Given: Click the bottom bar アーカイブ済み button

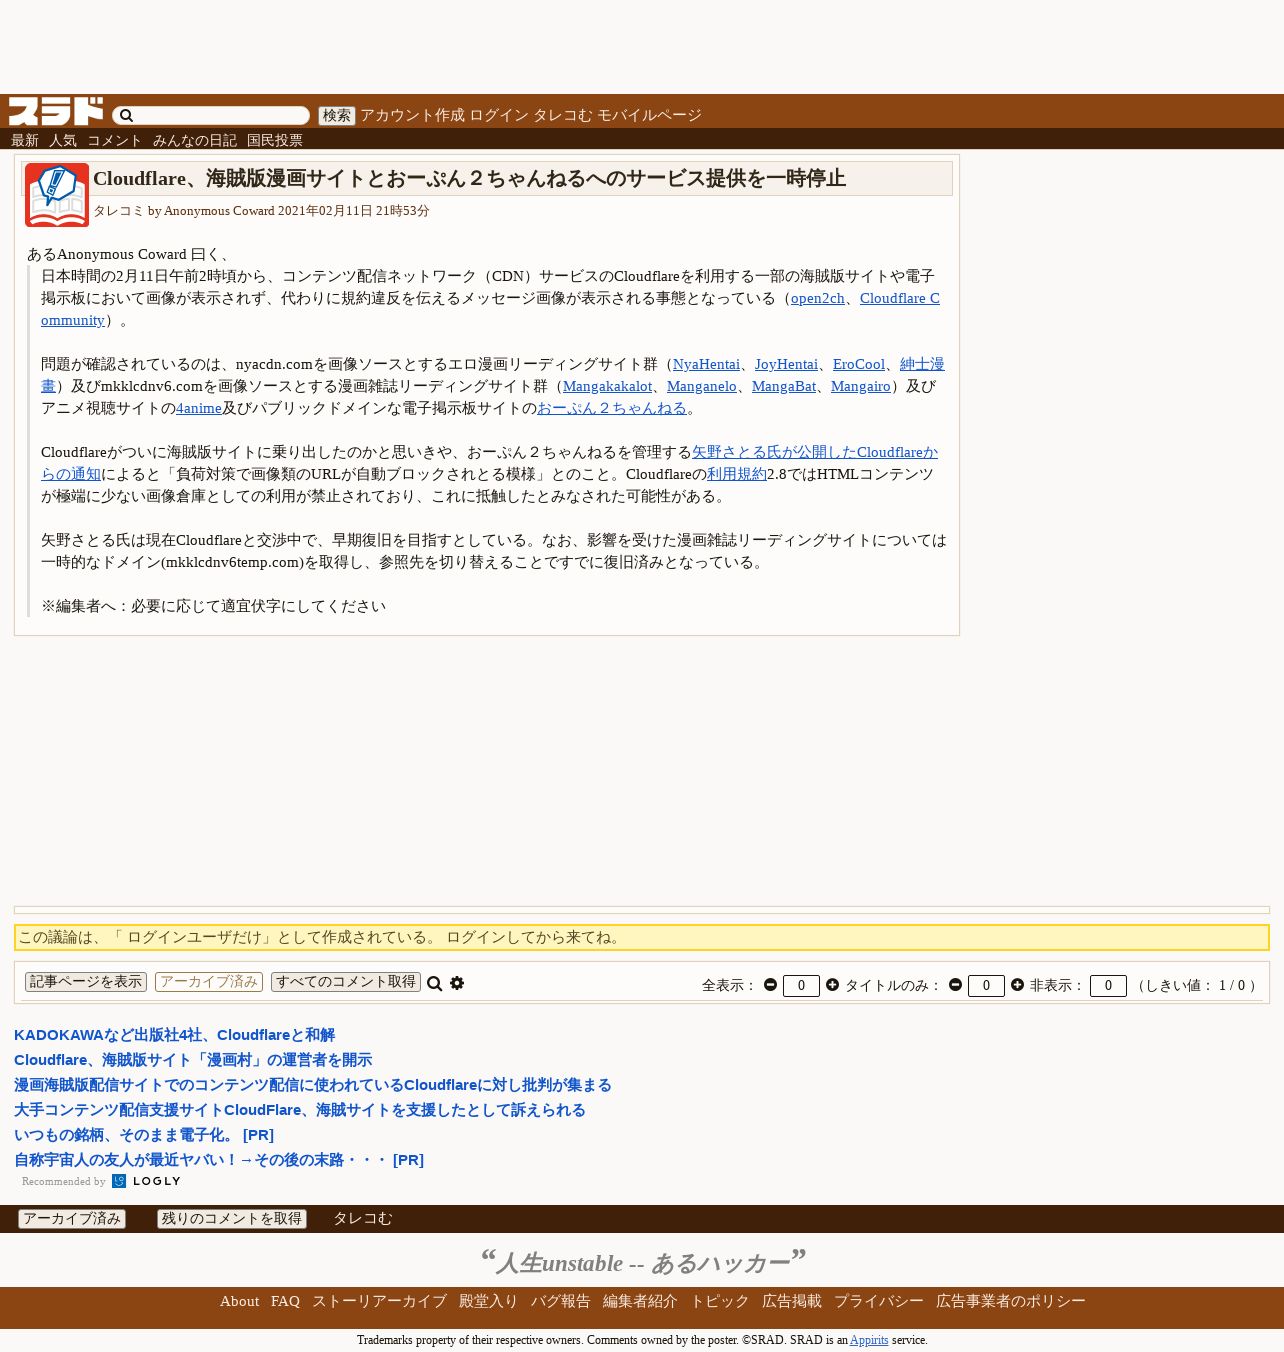Looking at the screenshot, I should click(x=72, y=1219).
